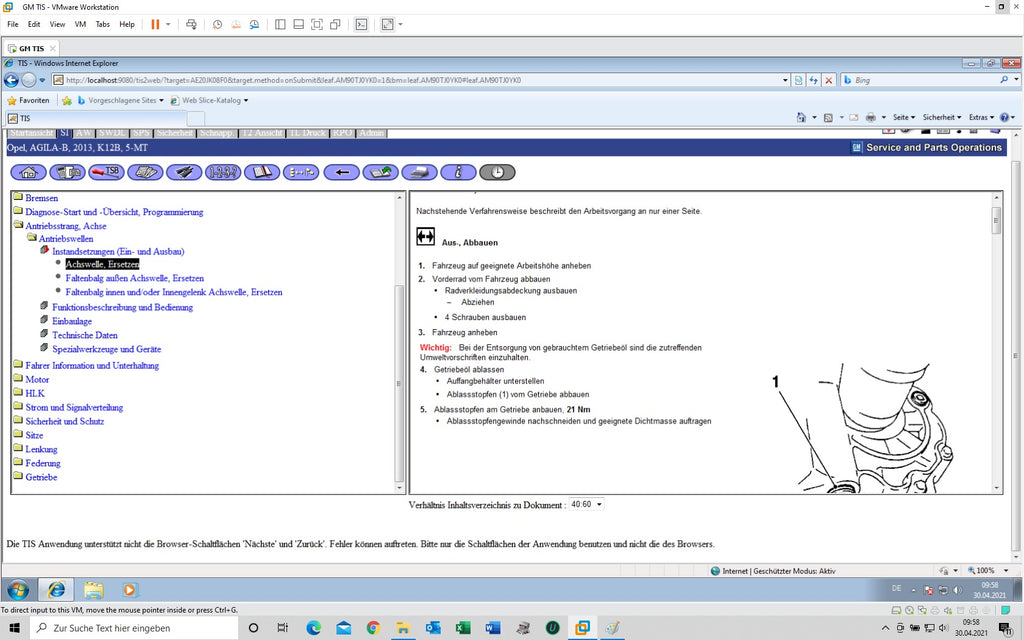Open IE home icon in command bar
This screenshot has width=1024, height=640.
(801, 118)
